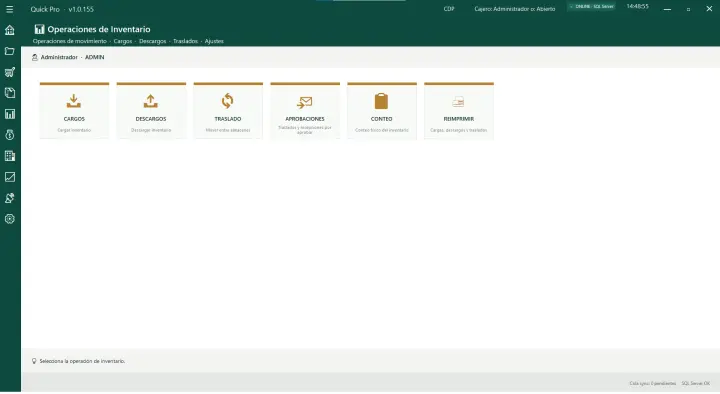
Task: Open the DESCARGOS tile
Action: (151, 111)
